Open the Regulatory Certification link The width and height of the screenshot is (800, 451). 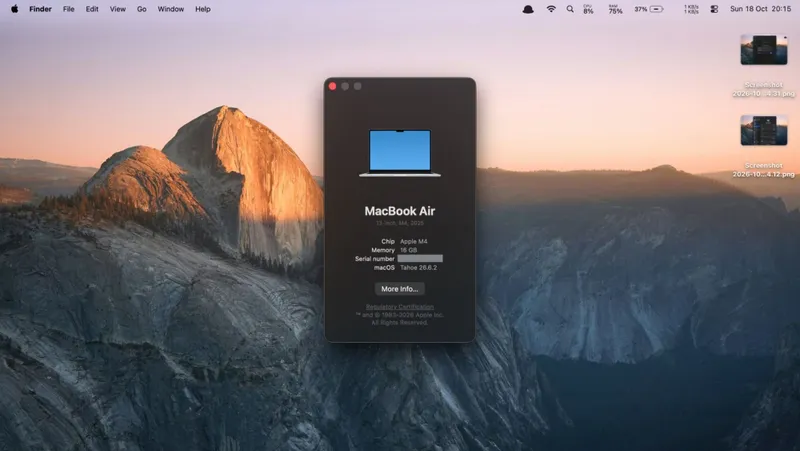[399, 307]
